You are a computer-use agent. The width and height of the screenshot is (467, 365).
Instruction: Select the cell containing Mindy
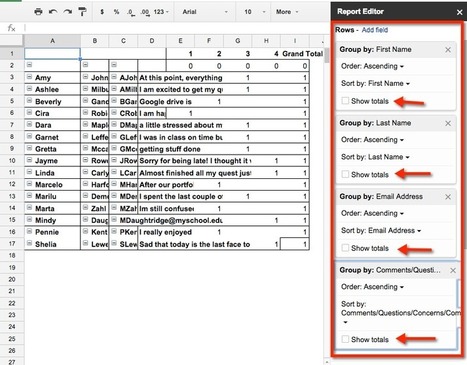pos(52,220)
